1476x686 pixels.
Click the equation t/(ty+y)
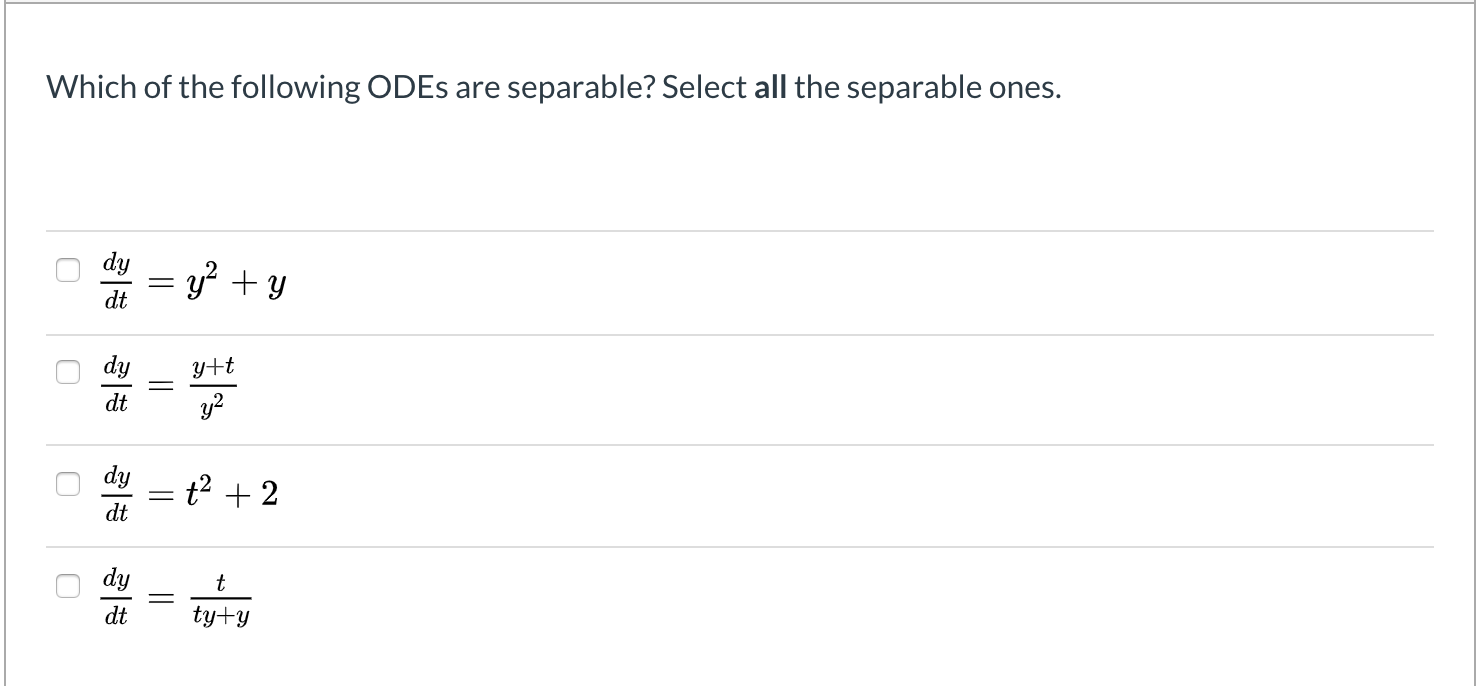pos(222,598)
